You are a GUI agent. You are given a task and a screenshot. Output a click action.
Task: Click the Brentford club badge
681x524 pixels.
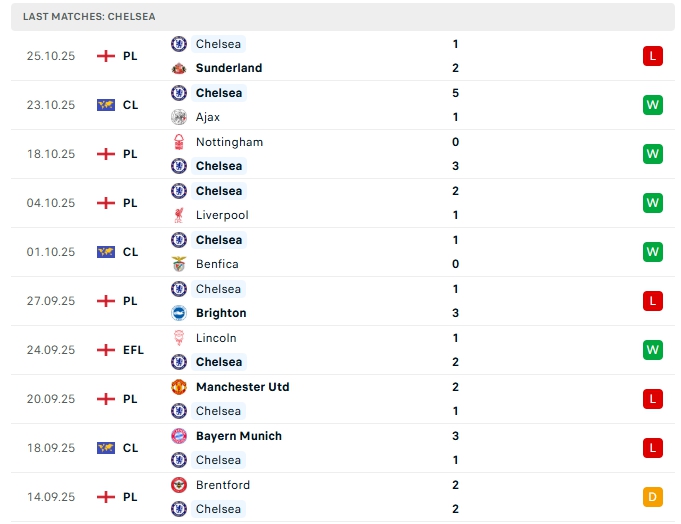[x=179, y=485]
